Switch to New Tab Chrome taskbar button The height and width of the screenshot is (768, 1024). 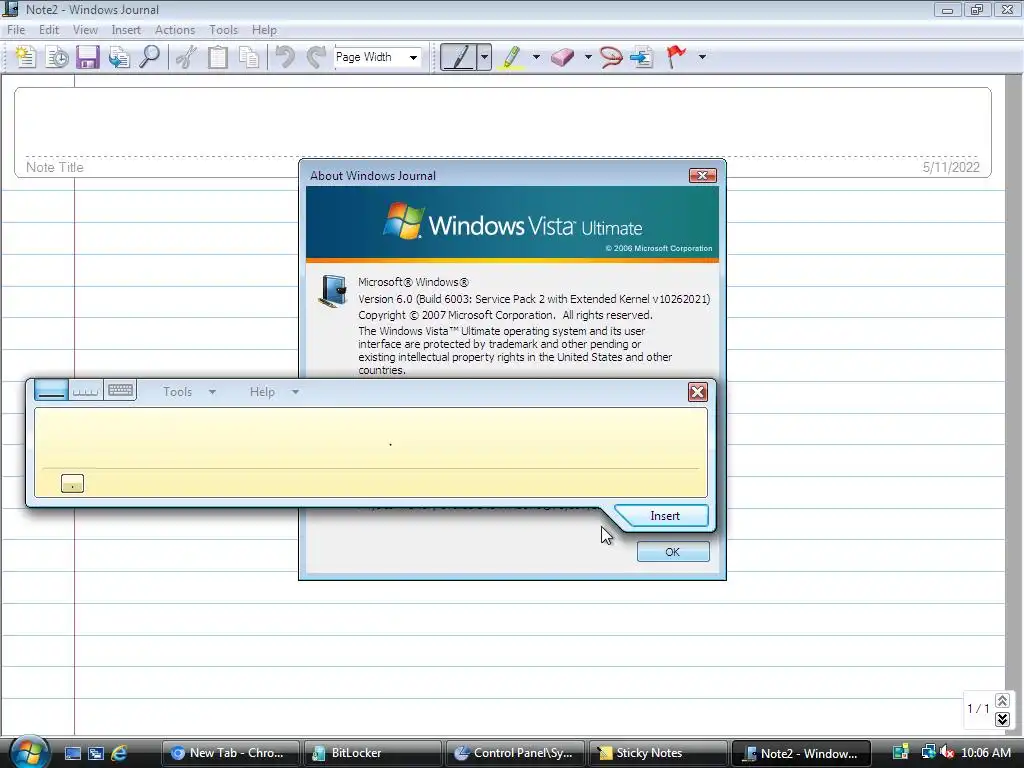point(230,753)
